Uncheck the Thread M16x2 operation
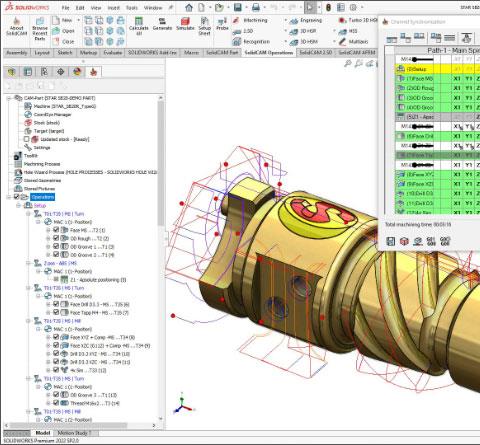 pyautogui.click(x=56, y=403)
